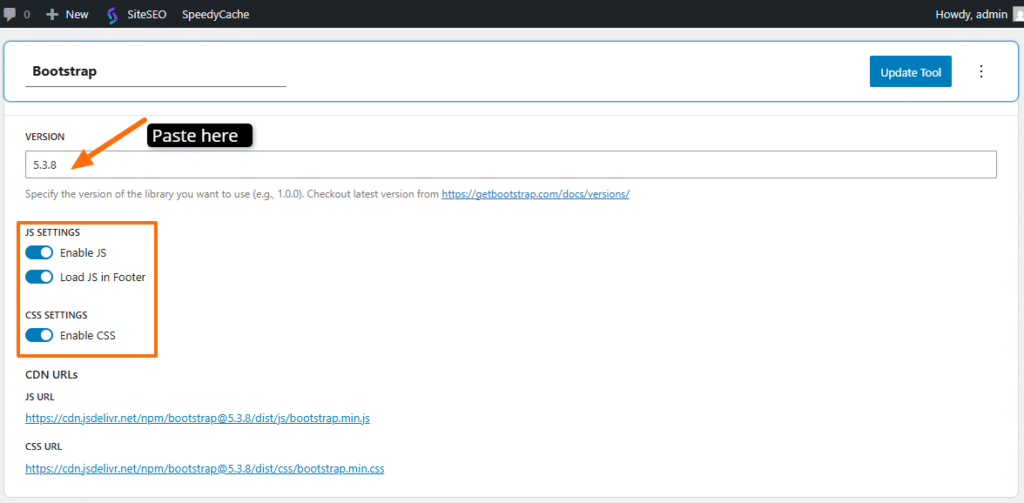
Task: Toggle the Load JS in Footer switch
Action: pyautogui.click(x=39, y=277)
